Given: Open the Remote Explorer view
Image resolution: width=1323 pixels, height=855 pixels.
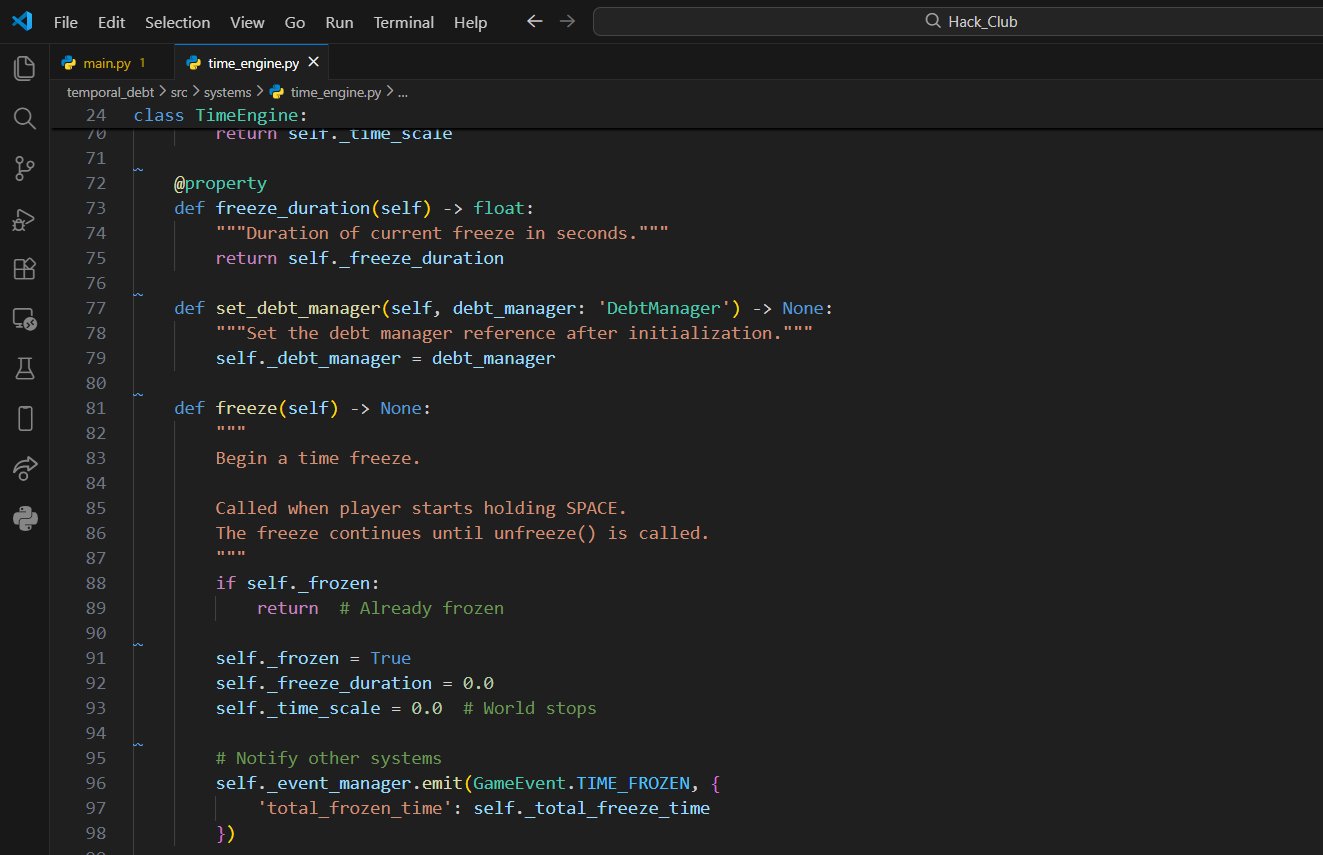Looking at the screenshot, I should [x=25, y=319].
